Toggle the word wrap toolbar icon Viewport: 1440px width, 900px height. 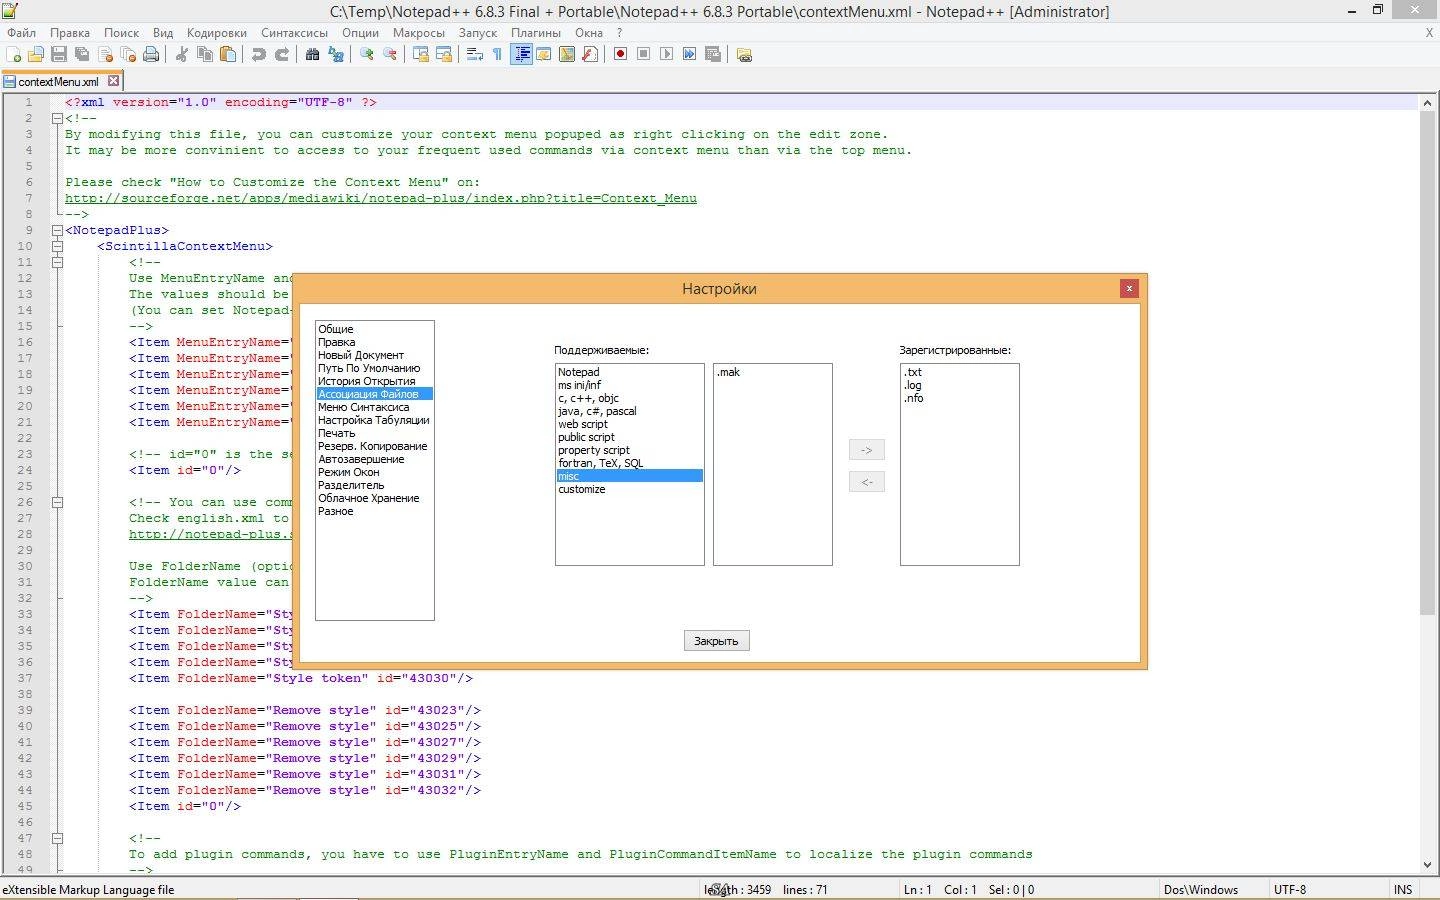coord(475,54)
